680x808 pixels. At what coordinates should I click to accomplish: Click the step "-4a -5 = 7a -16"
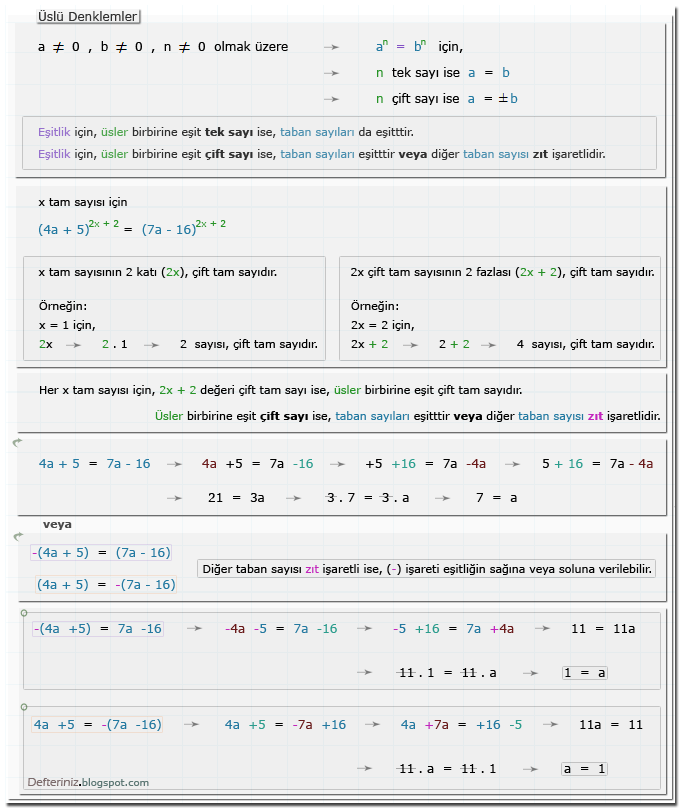point(281,629)
